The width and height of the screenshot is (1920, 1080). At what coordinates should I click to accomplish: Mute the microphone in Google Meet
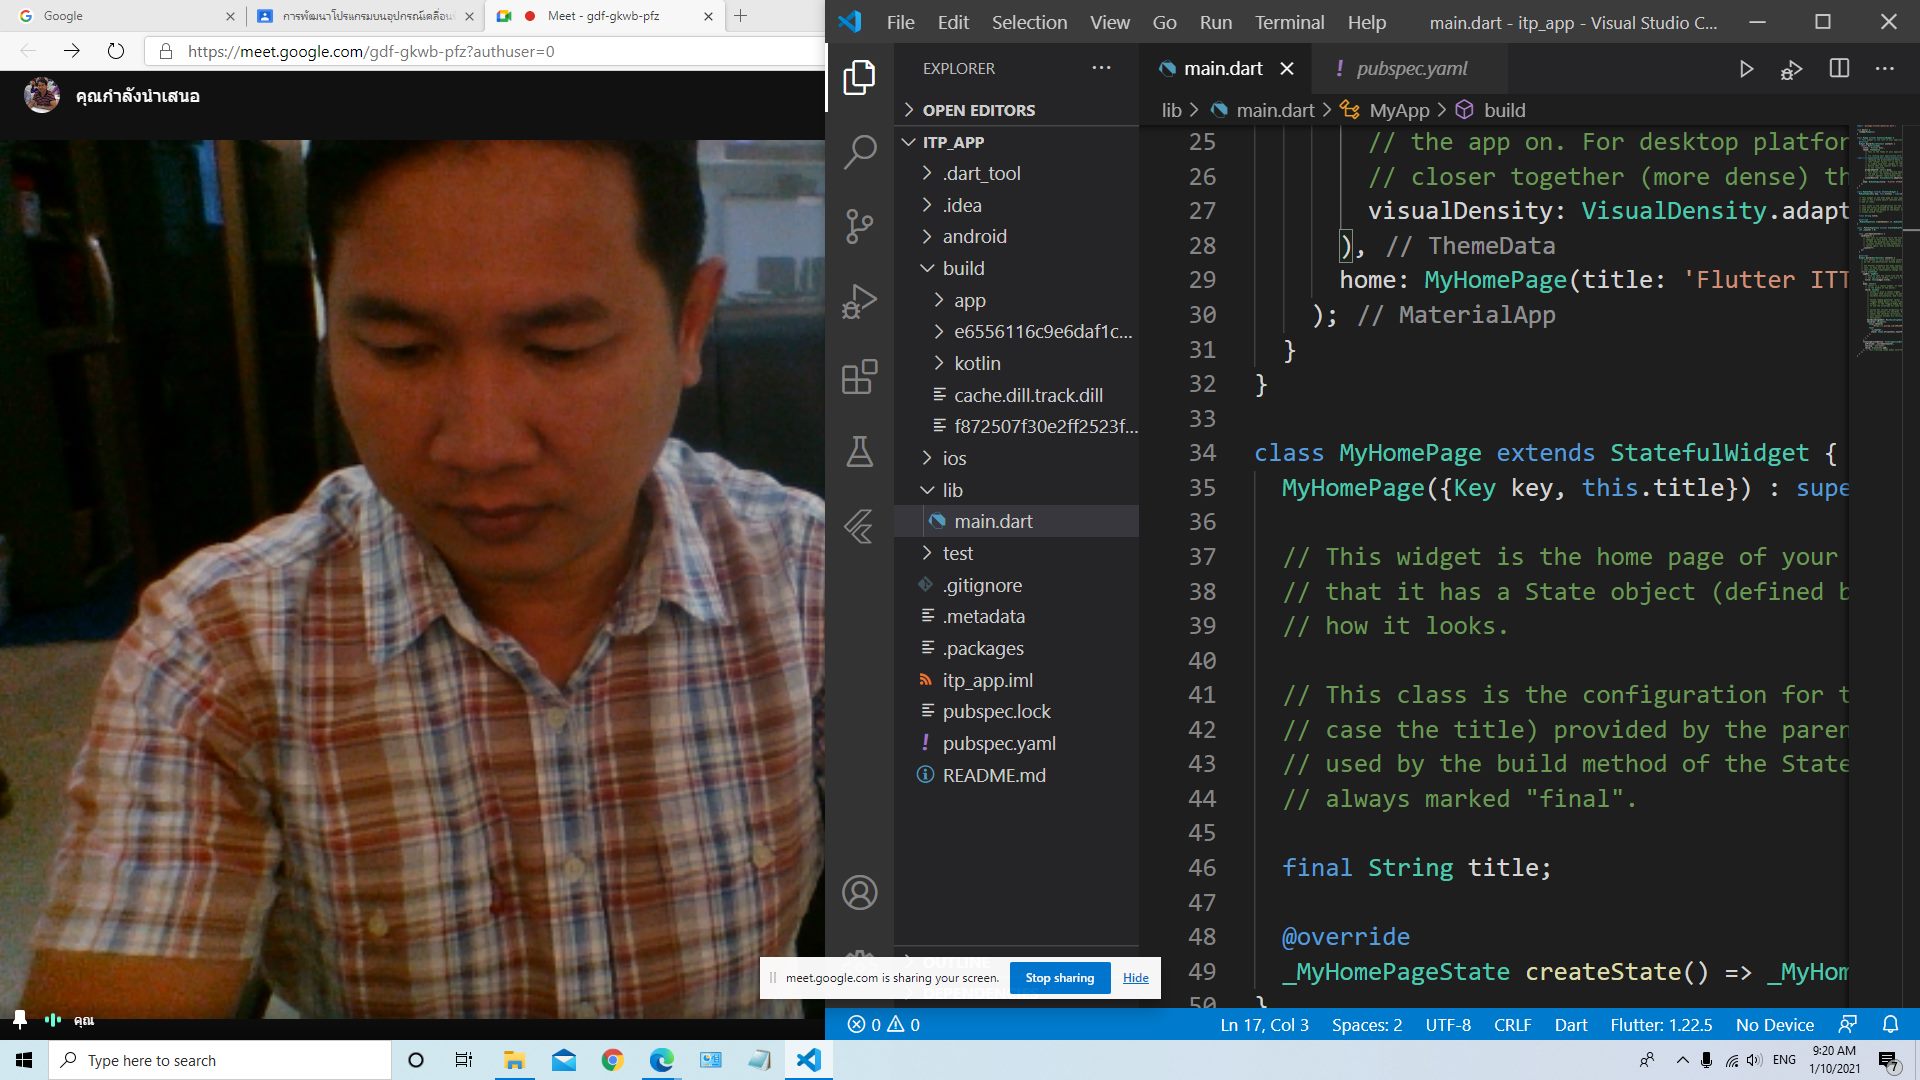click(53, 1020)
